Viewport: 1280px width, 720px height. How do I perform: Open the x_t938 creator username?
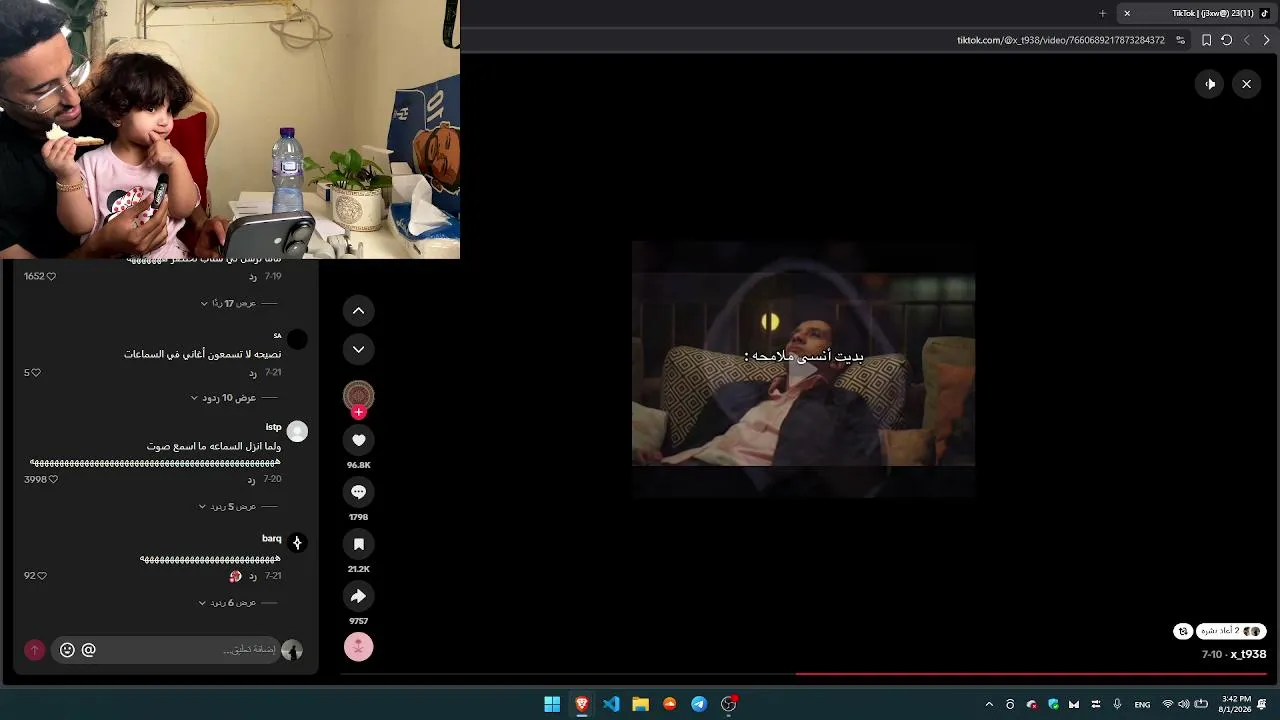(x=1248, y=654)
